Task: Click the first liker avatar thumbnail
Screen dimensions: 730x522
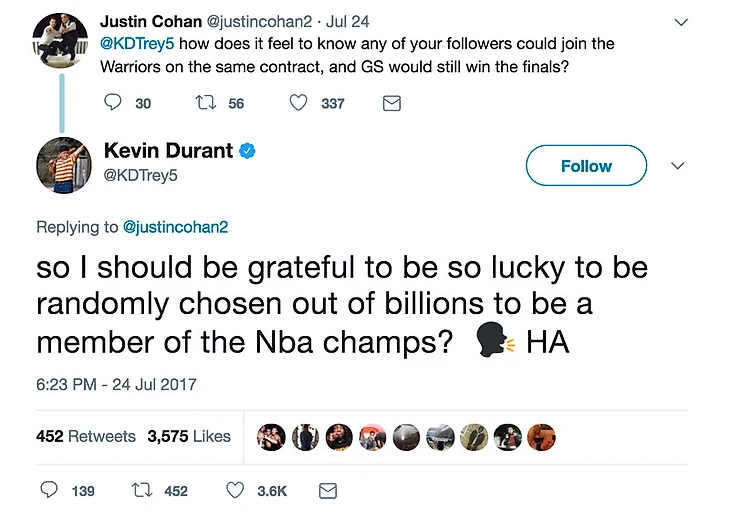Action: [x=271, y=437]
